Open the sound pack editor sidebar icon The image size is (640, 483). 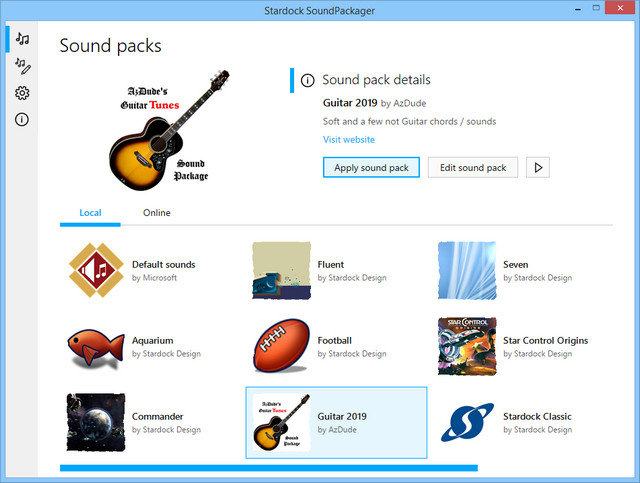point(22,66)
